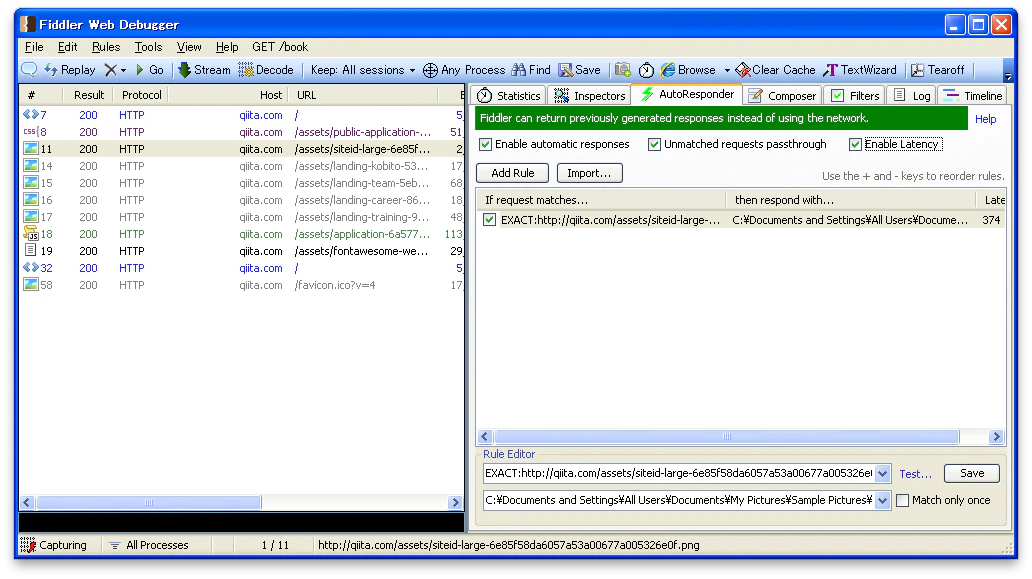Open the Edit menu
Viewport: 1032px width, 579px height.
coord(67,47)
